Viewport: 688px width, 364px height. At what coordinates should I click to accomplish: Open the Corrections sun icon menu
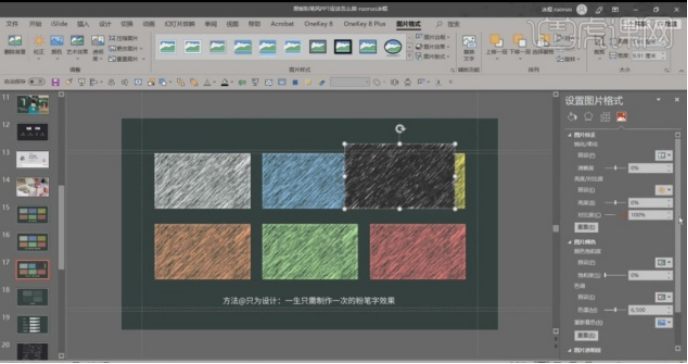pos(39,41)
